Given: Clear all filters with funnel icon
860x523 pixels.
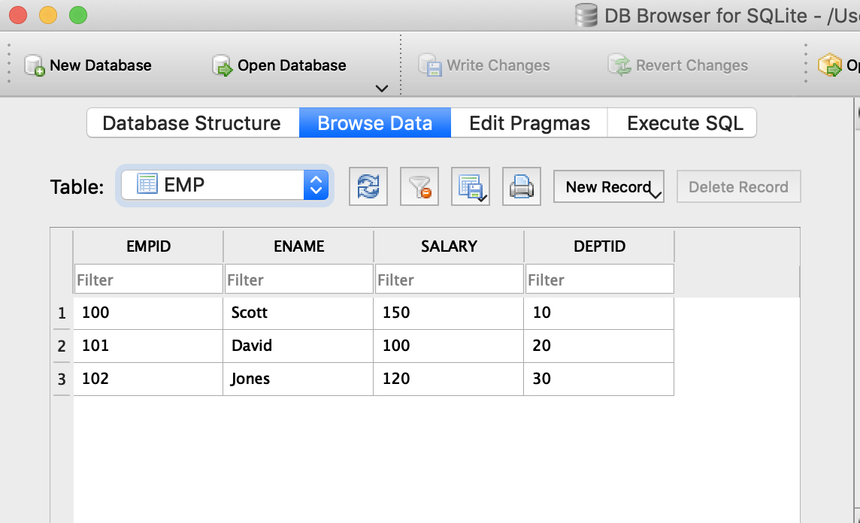Looking at the screenshot, I should coord(419,186).
